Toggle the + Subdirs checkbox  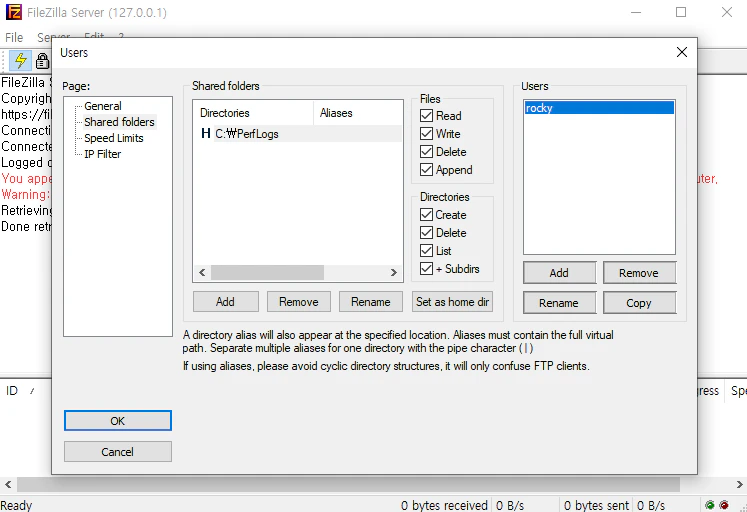click(426, 269)
